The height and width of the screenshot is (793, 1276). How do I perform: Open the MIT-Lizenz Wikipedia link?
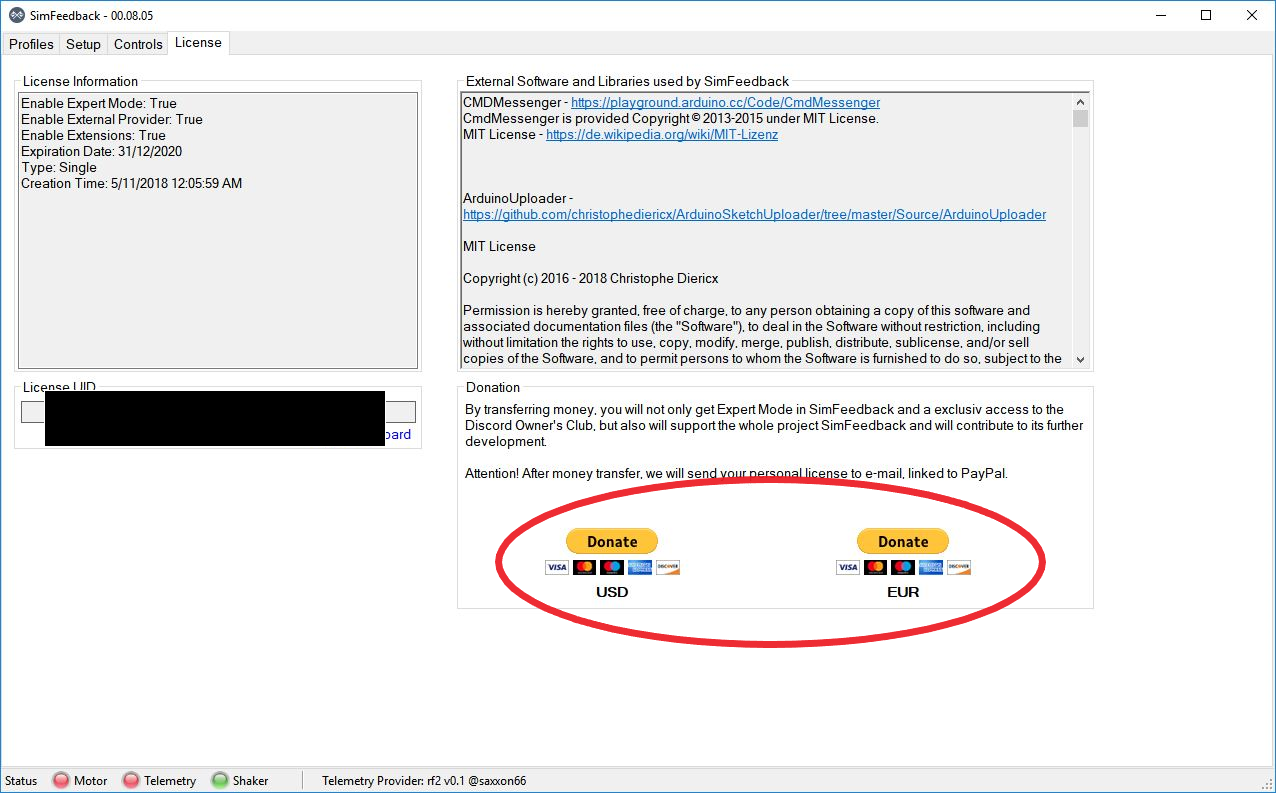pos(662,135)
